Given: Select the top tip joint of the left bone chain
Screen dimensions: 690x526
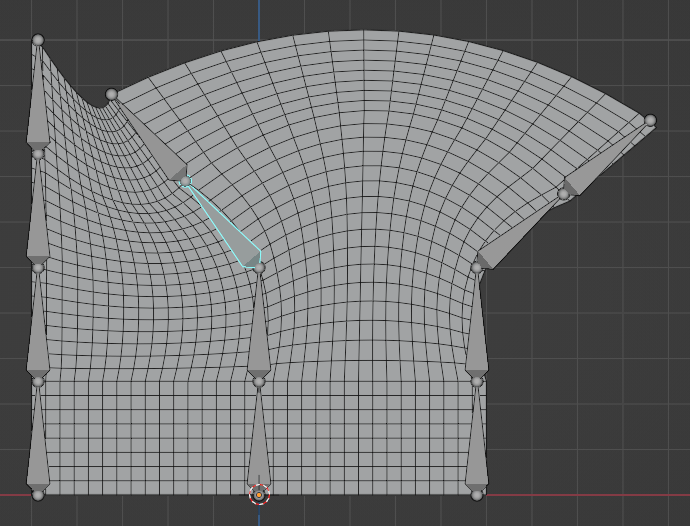Looking at the screenshot, I should [x=38, y=40].
